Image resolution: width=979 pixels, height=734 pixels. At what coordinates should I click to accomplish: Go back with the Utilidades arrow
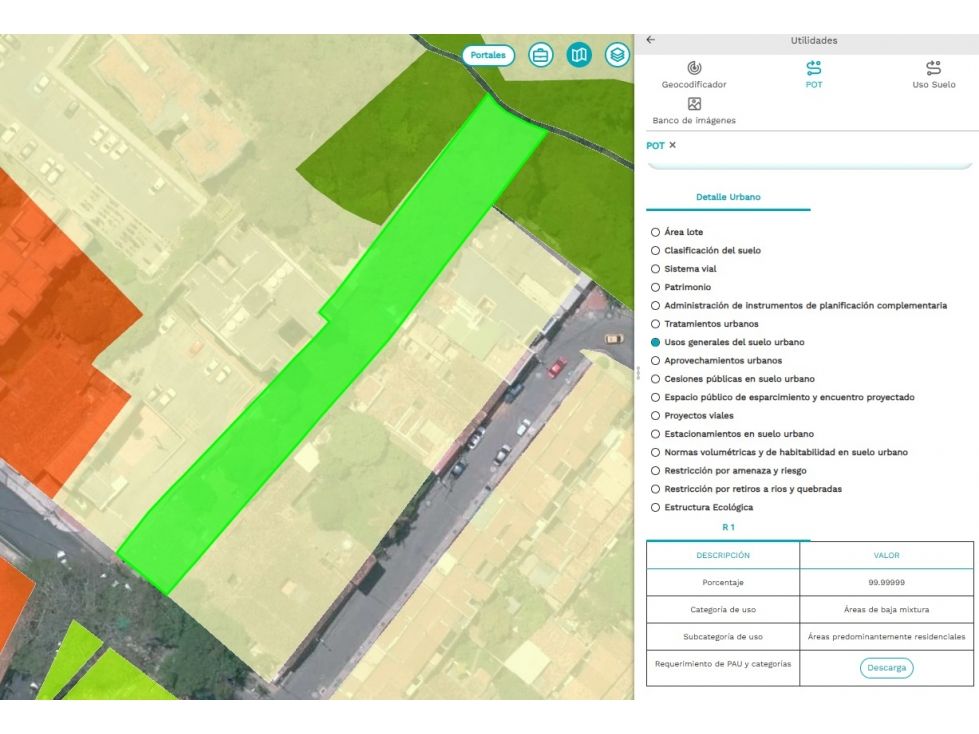[651, 40]
